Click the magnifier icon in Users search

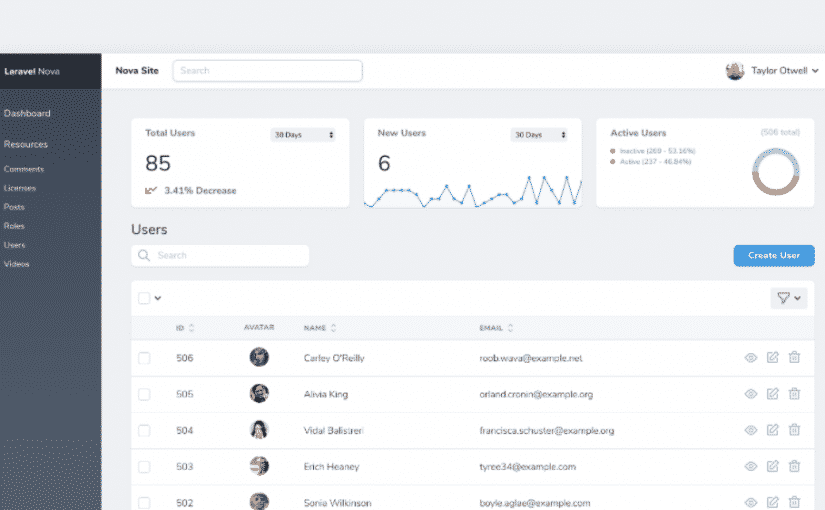tap(144, 255)
